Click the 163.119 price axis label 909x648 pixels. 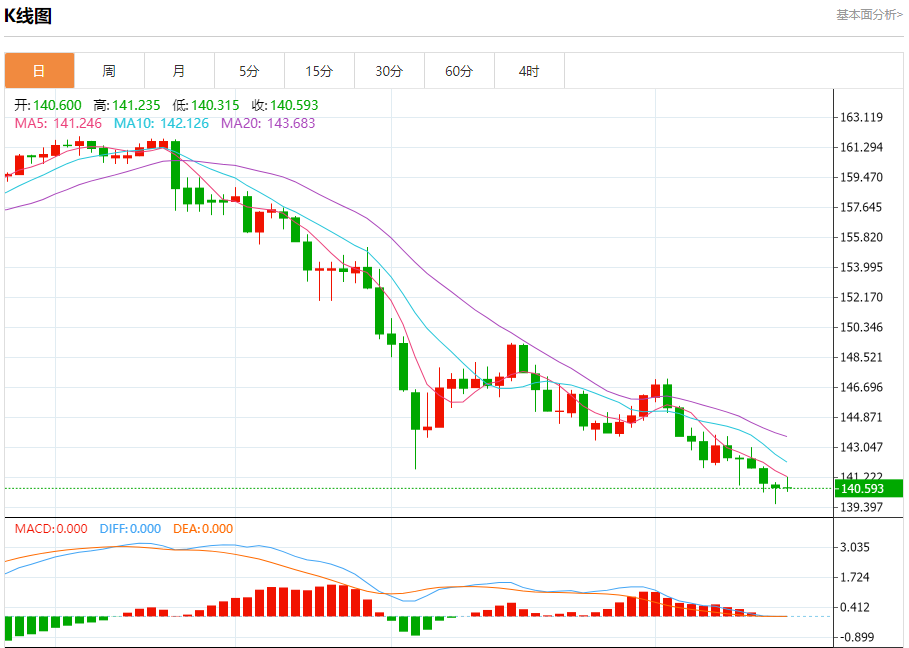(x=861, y=117)
